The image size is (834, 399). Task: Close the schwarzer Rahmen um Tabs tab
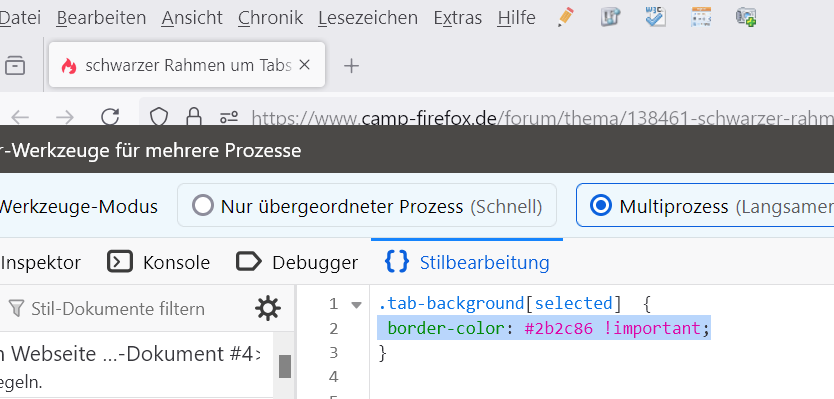coord(304,65)
